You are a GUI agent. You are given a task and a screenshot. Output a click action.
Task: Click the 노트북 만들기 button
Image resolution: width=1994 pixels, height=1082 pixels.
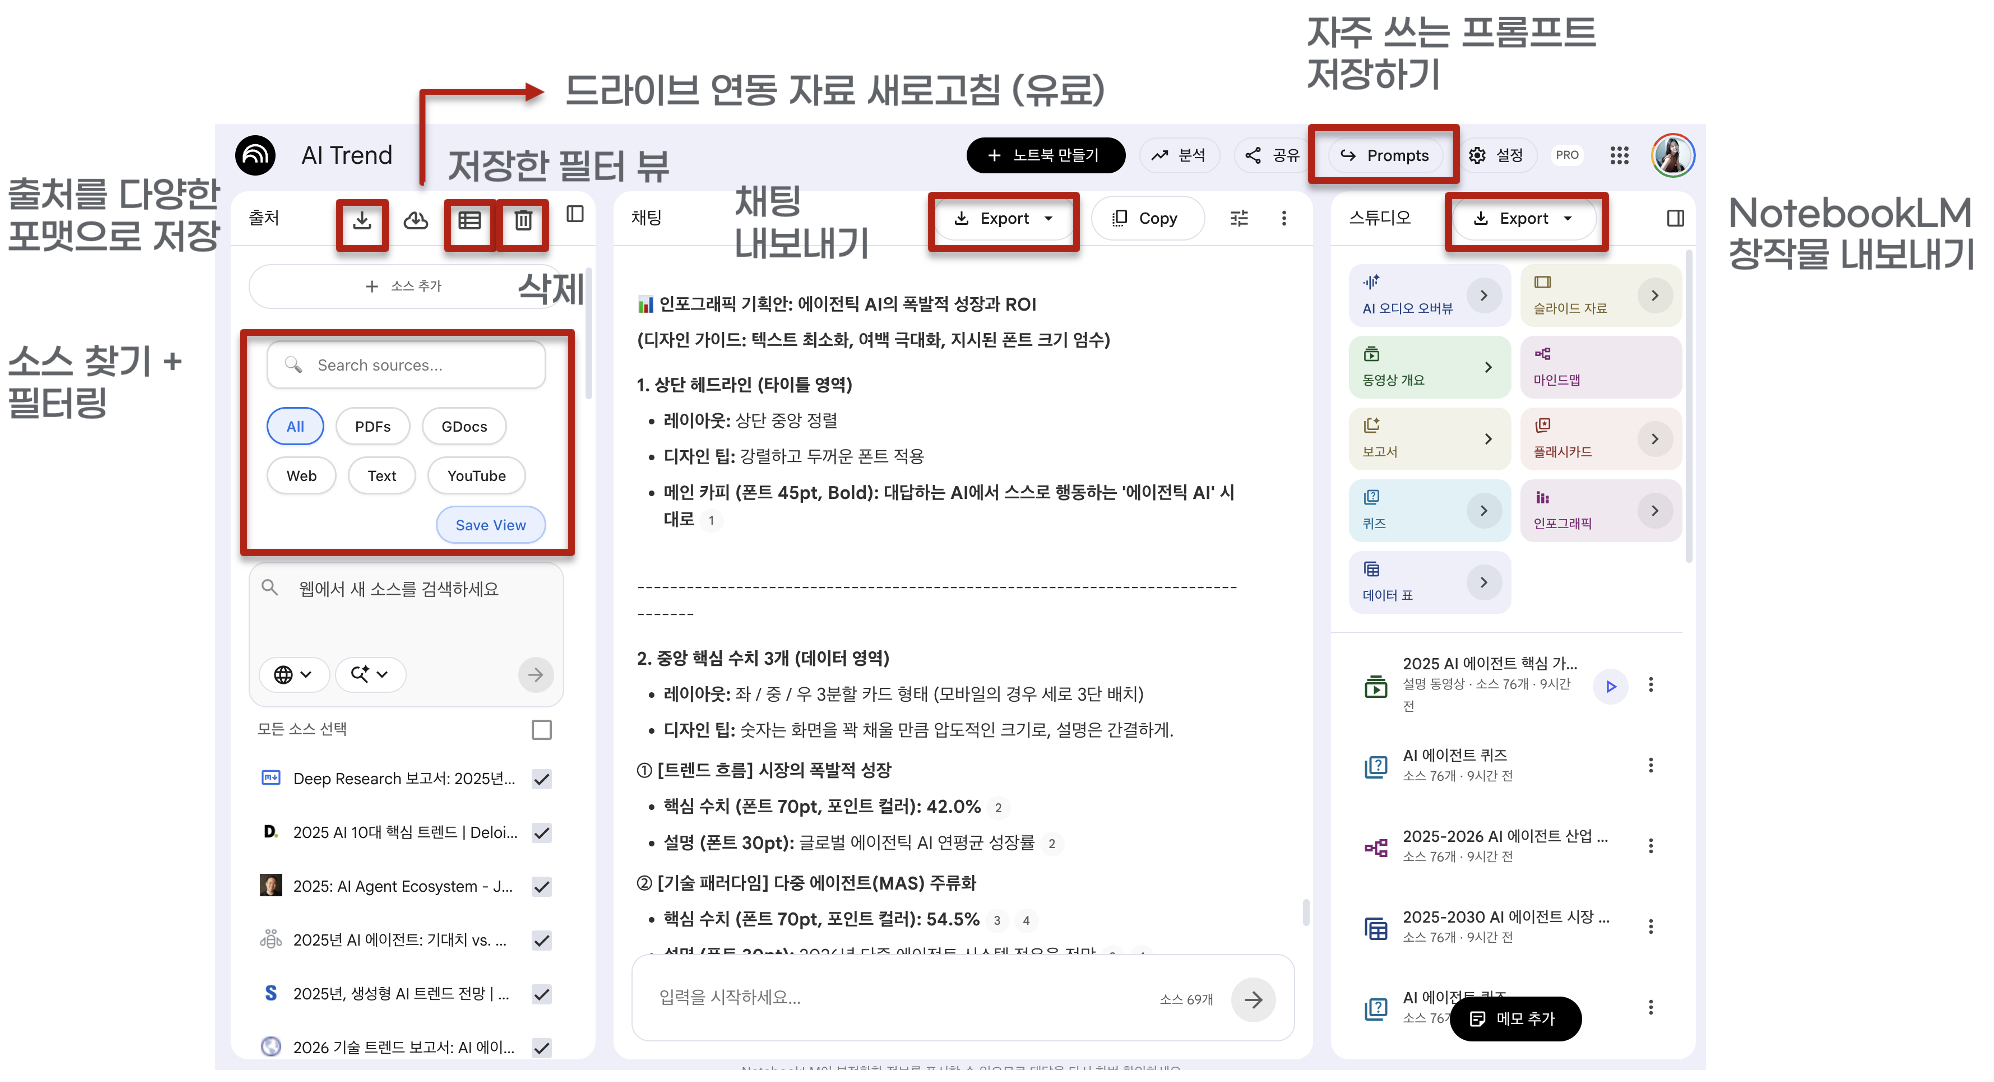(1046, 155)
